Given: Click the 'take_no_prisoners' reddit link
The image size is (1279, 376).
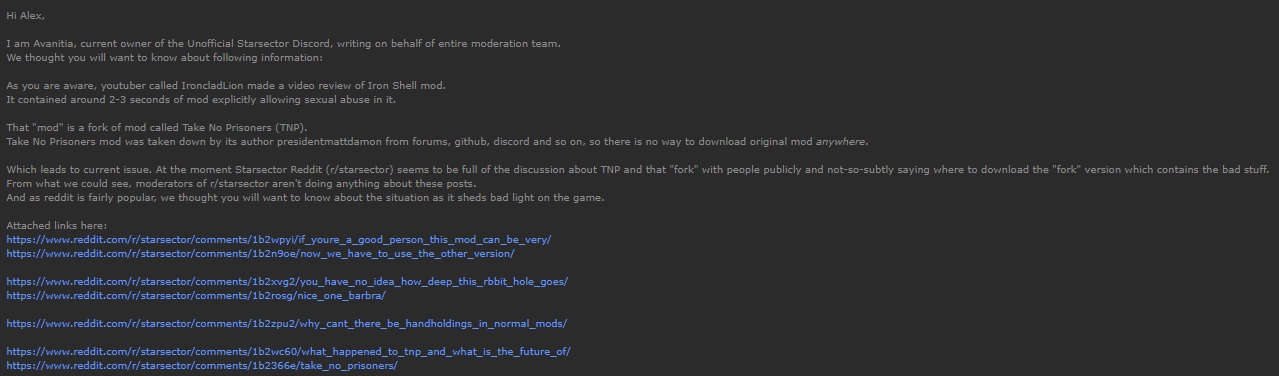Looking at the screenshot, I should [x=202, y=366].
